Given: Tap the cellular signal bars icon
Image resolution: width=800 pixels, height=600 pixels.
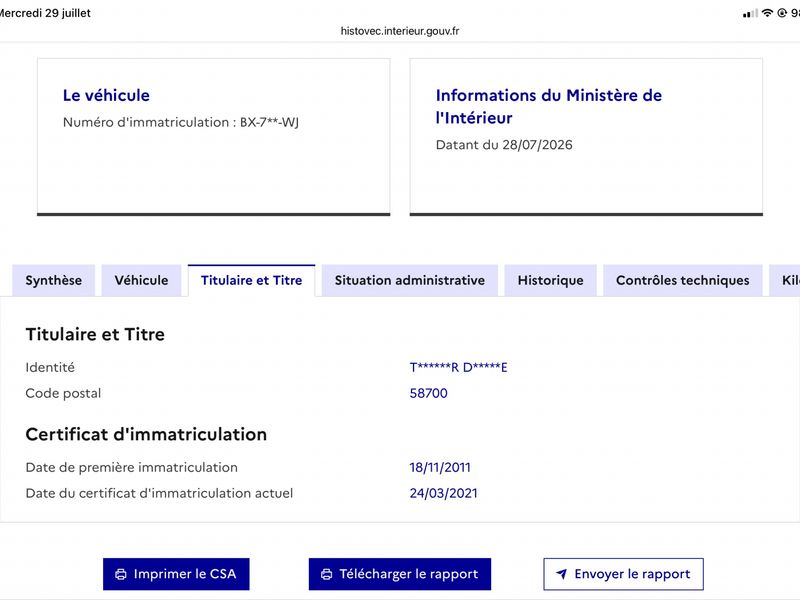Looking at the screenshot, I should click(750, 14).
